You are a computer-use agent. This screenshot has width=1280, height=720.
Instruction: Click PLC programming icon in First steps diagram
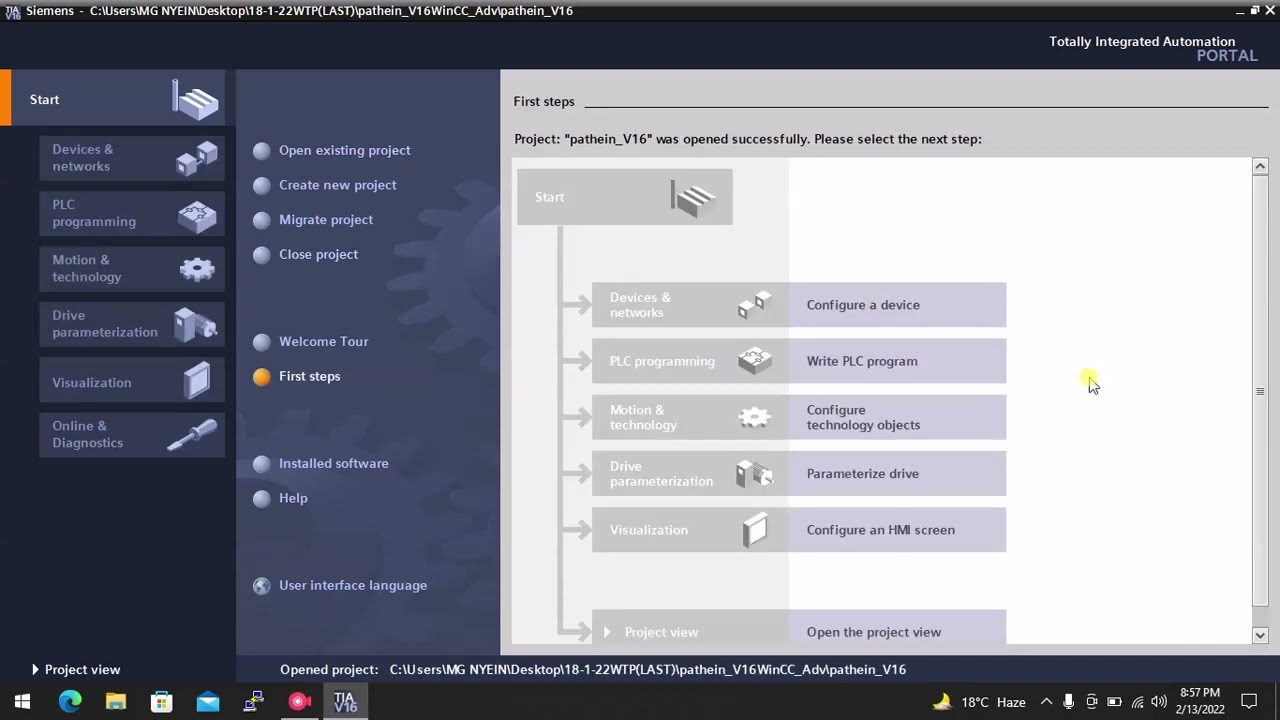pos(755,361)
